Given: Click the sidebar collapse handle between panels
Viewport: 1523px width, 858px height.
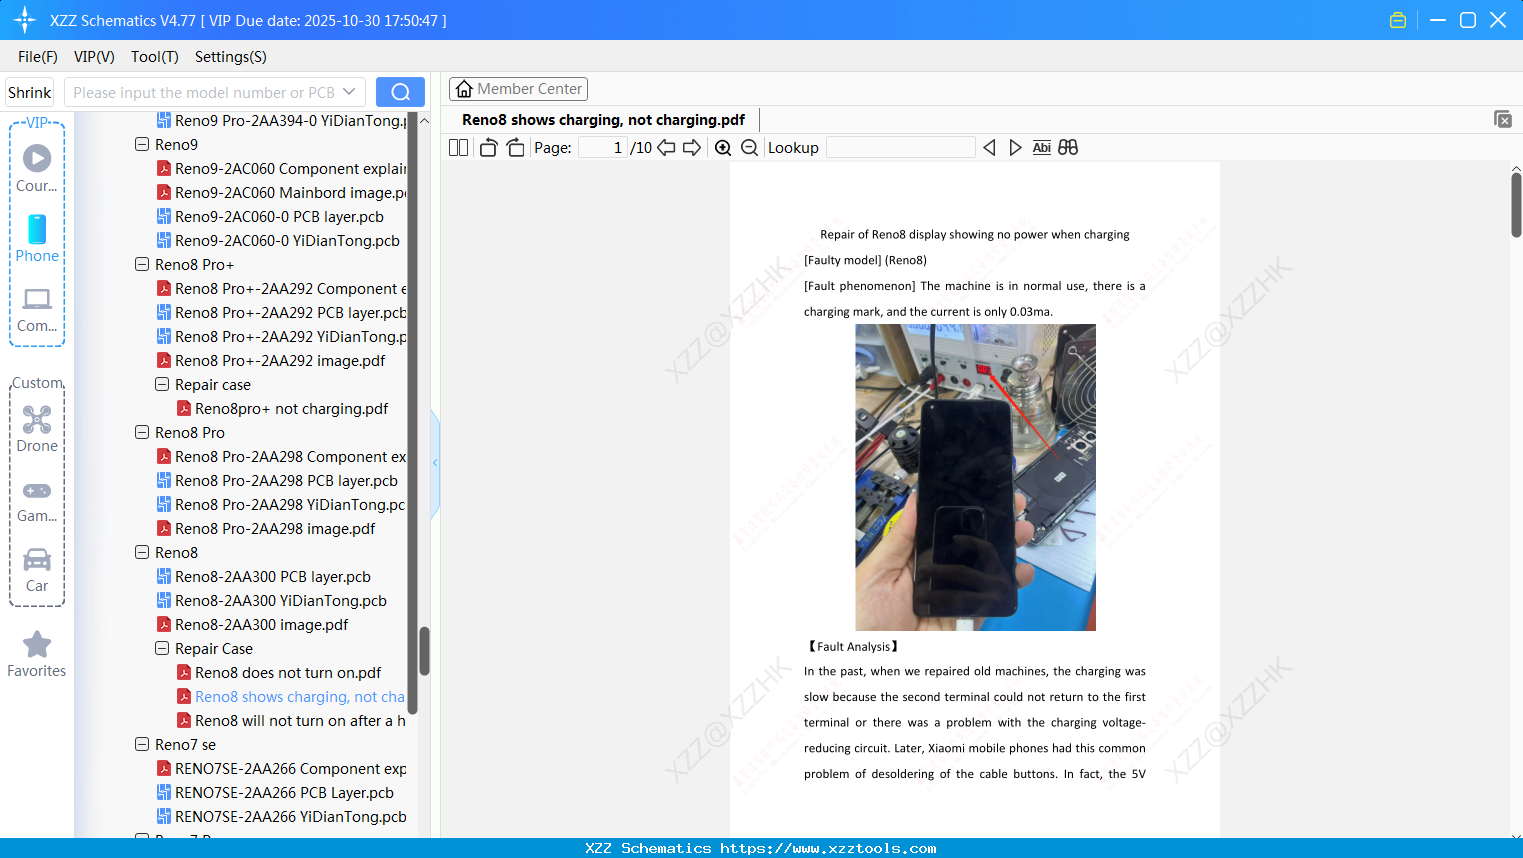Looking at the screenshot, I should [x=435, y=463].
